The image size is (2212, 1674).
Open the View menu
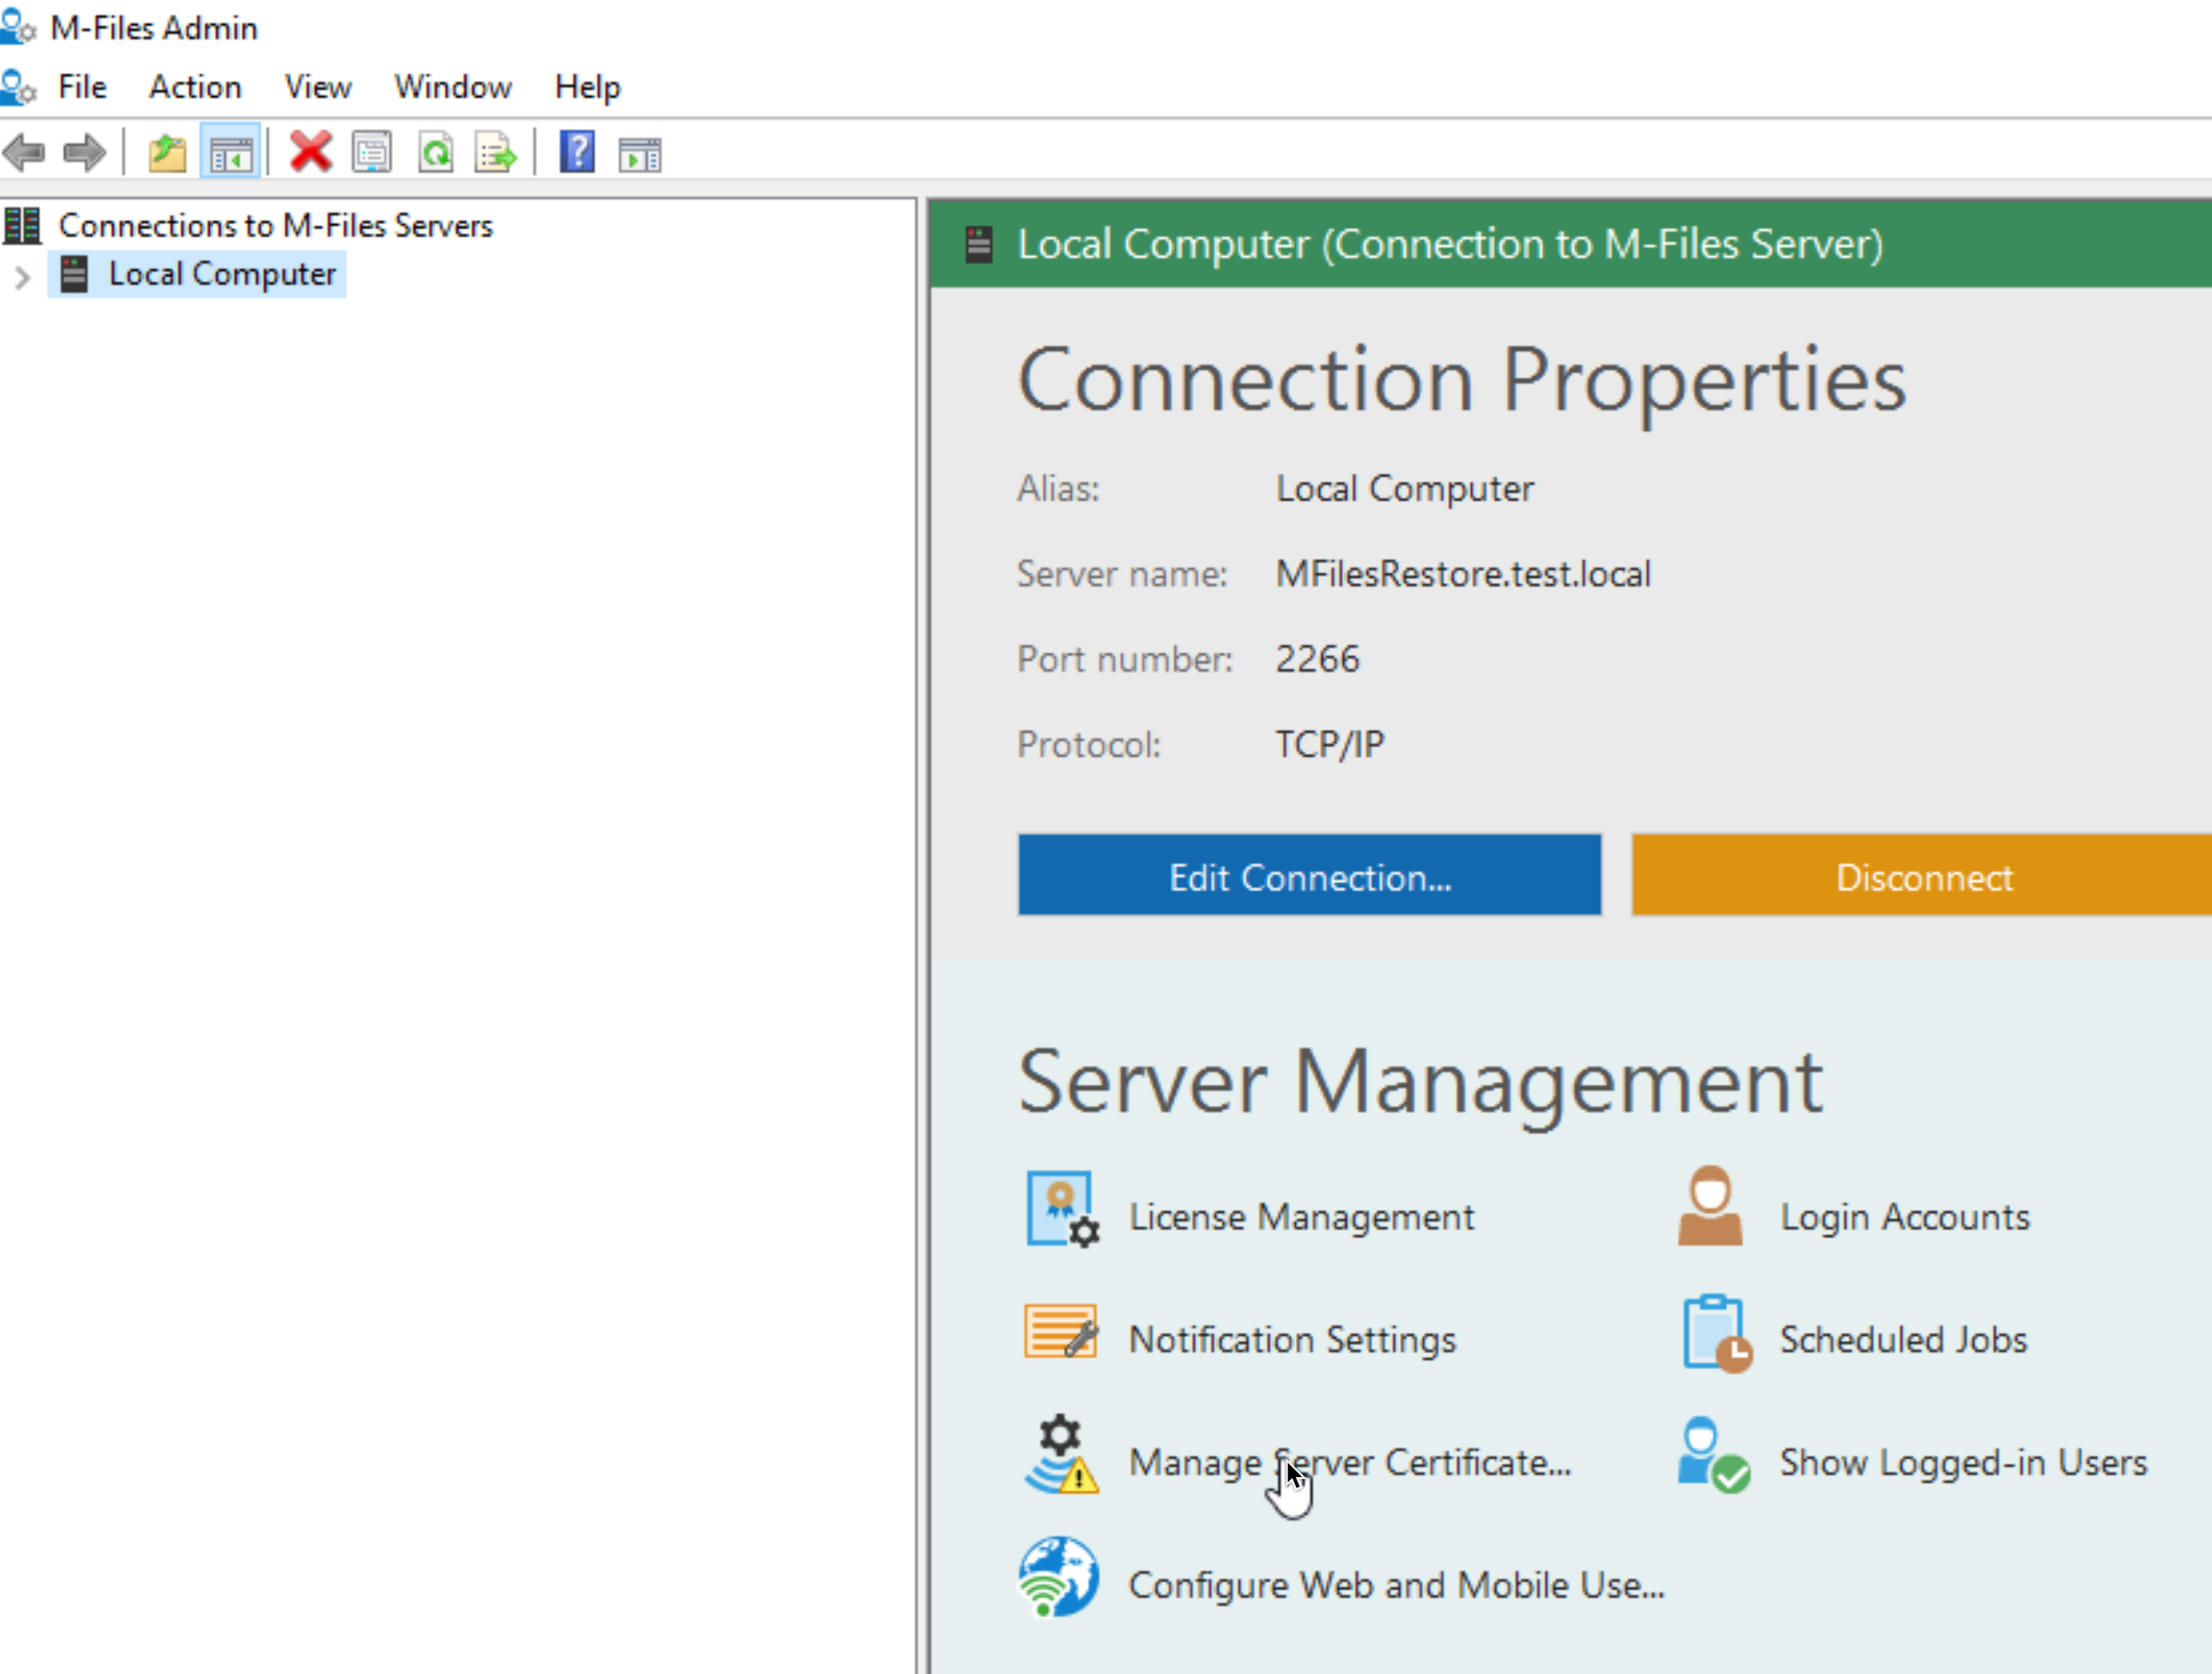pos(318,87)
